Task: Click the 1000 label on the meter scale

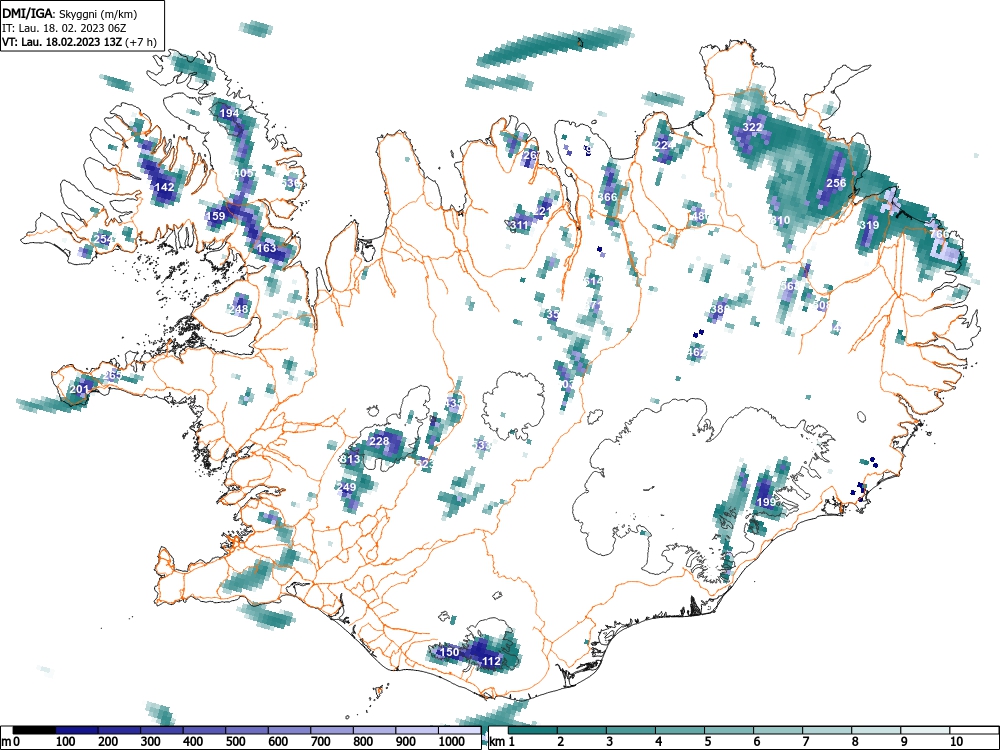Action: point(452,742)
